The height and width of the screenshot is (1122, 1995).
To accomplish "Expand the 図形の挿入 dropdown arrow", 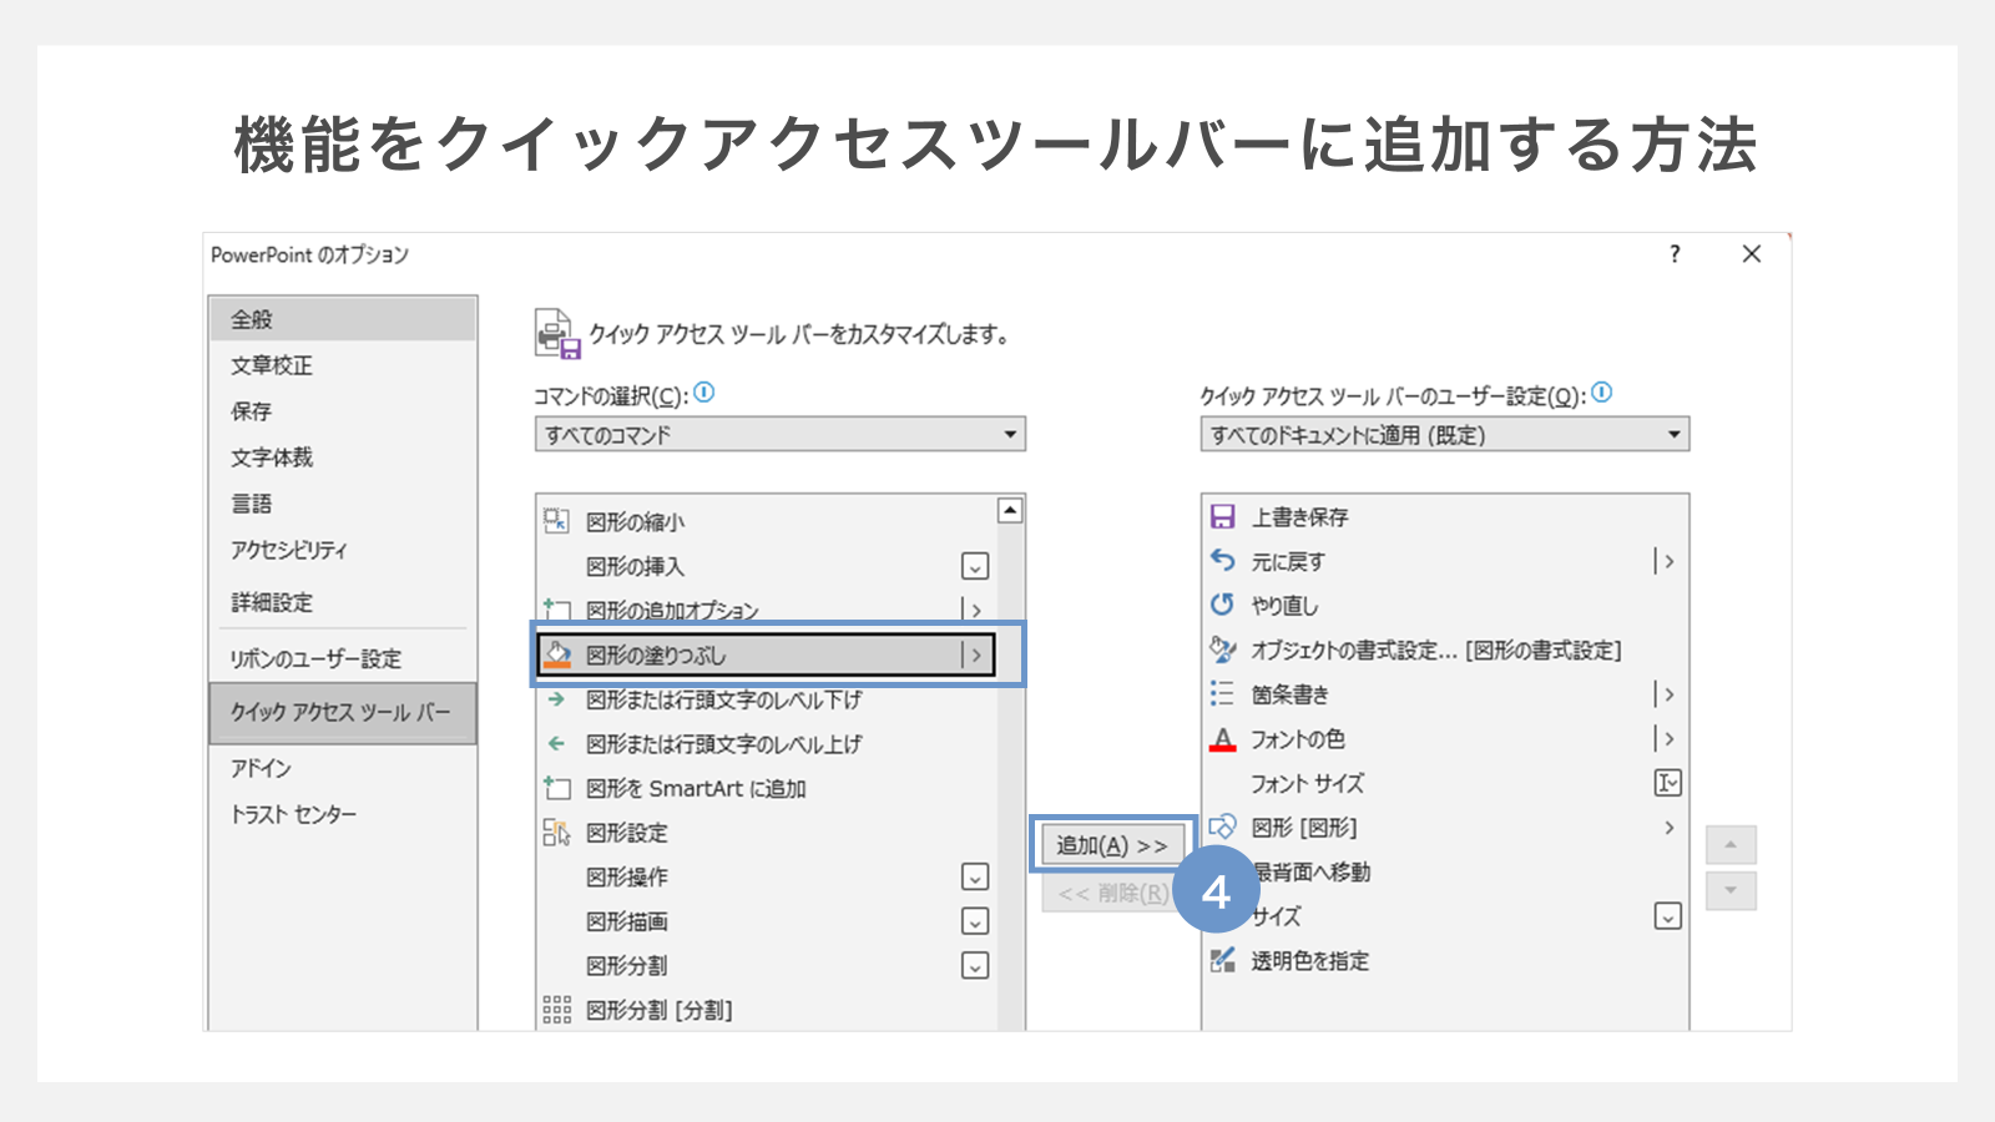I will point(975,566).
